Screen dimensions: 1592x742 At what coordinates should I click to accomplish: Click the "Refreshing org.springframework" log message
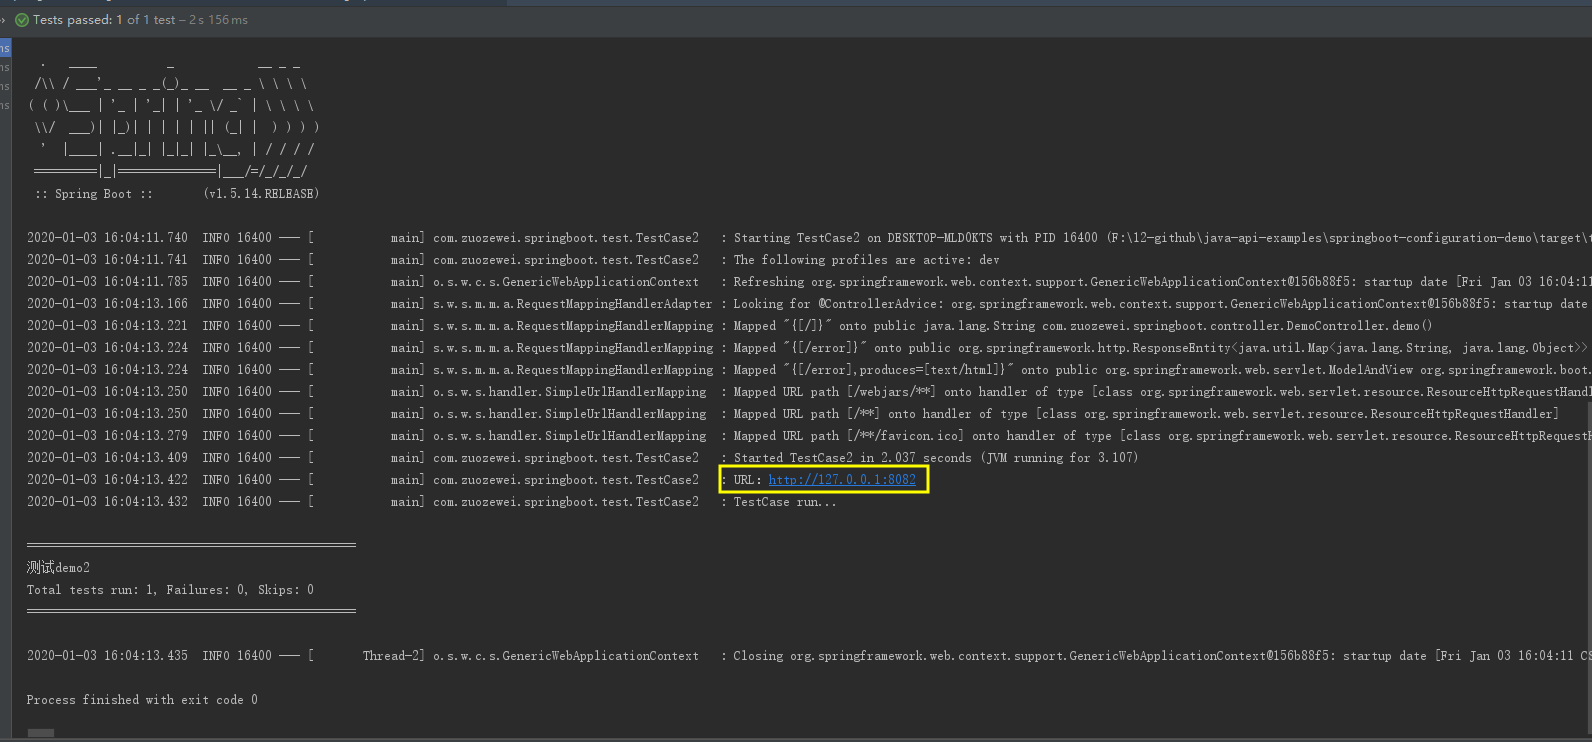(x=1162, y=282)
